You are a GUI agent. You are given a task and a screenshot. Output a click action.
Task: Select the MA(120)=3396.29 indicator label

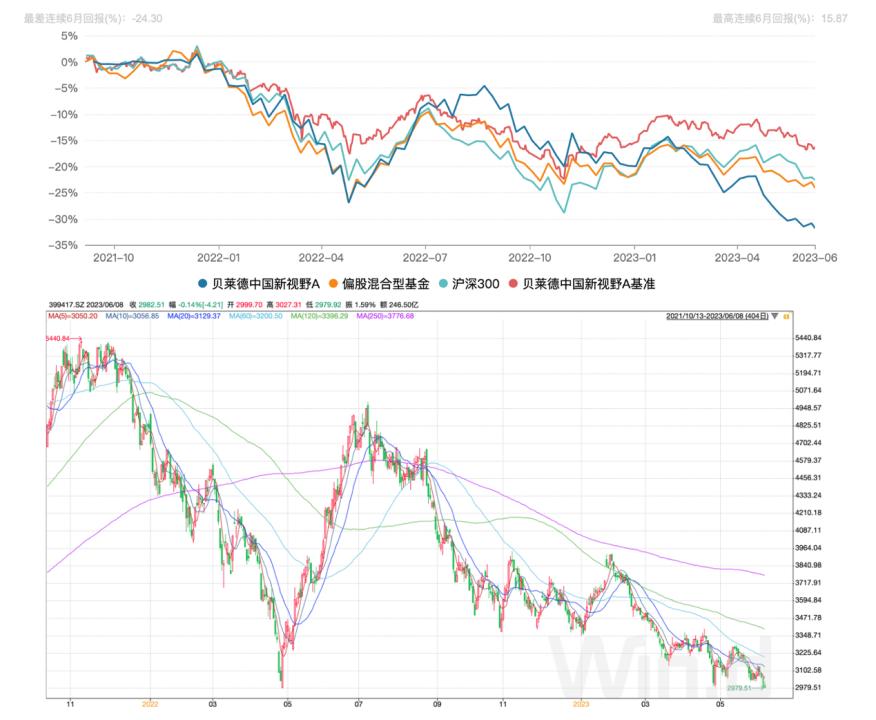tap(319, 316)
